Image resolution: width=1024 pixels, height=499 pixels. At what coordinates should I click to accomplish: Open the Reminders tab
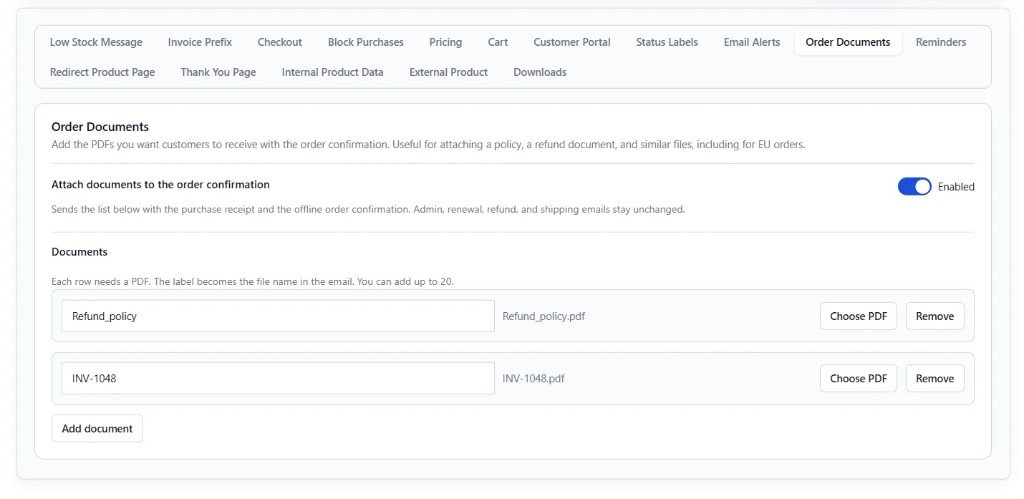coord(941,42)
